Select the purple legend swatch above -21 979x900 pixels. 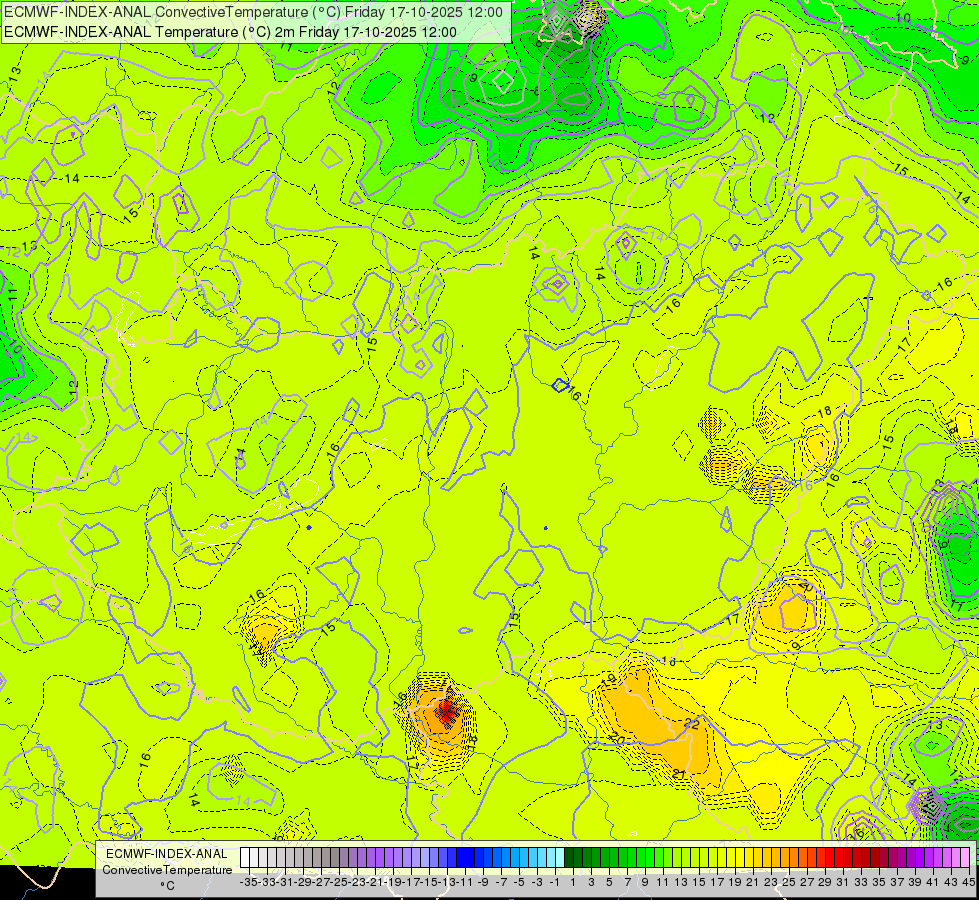click(x=371, y=857)
